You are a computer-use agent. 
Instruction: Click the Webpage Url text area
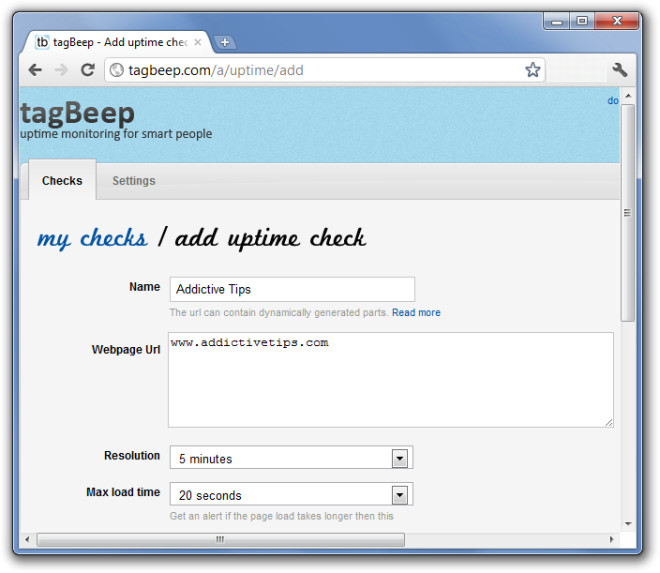click(x=391, y=379)
